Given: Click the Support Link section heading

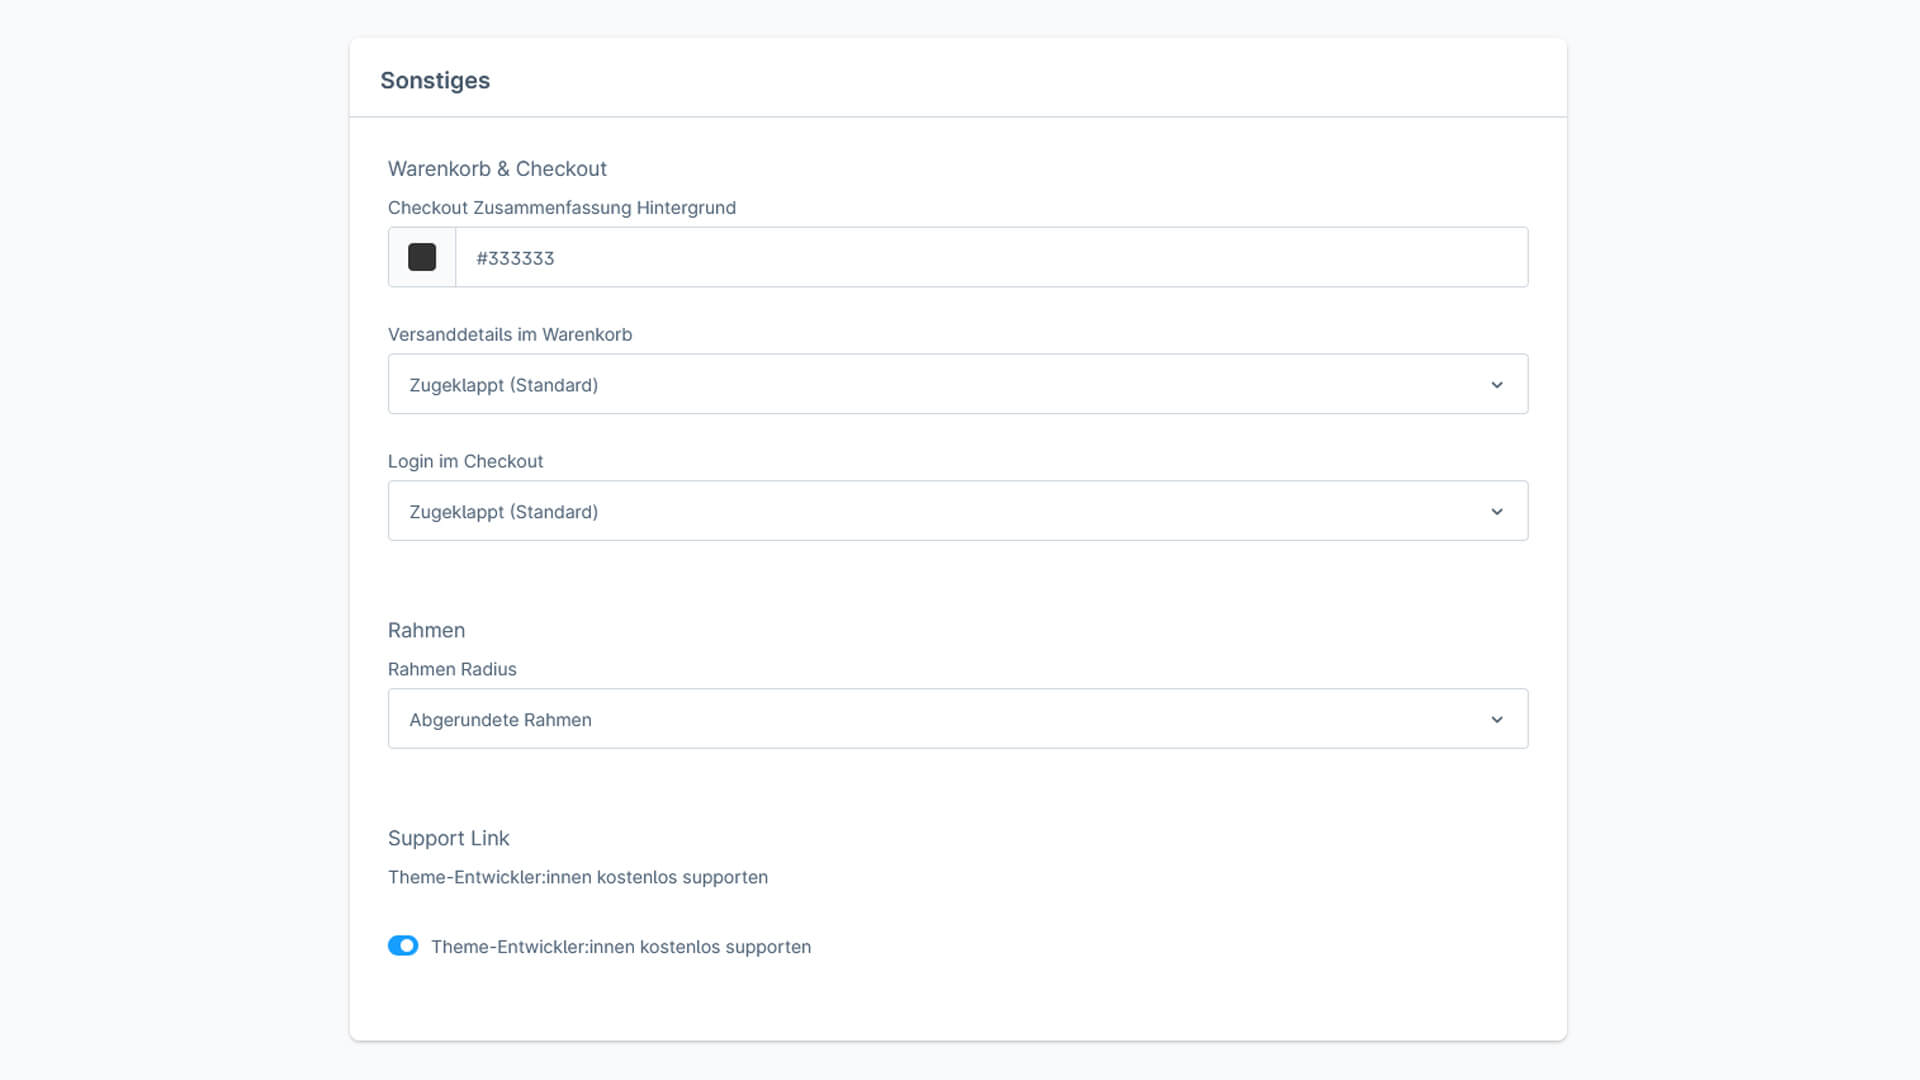Looking at the screenshot, I should (x=448, y=838).
